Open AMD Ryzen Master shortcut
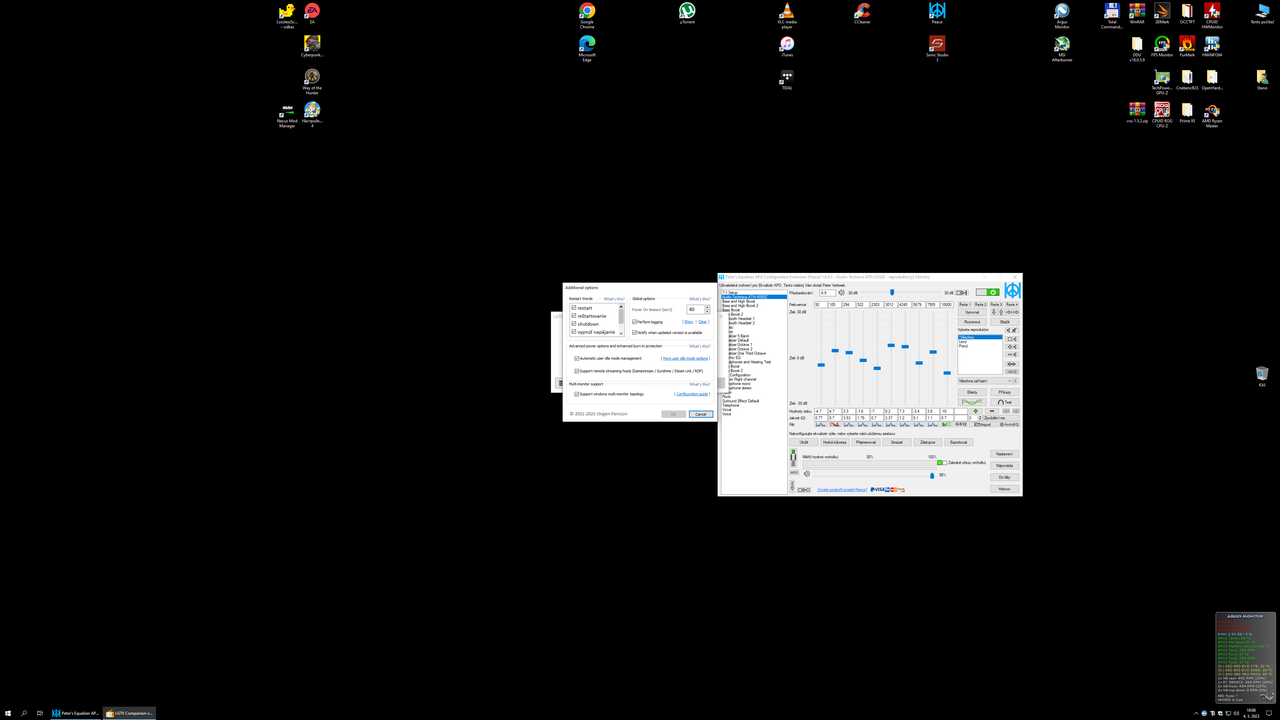The height and width of the screenshot is (720, 1280). tap(1212, 114)
